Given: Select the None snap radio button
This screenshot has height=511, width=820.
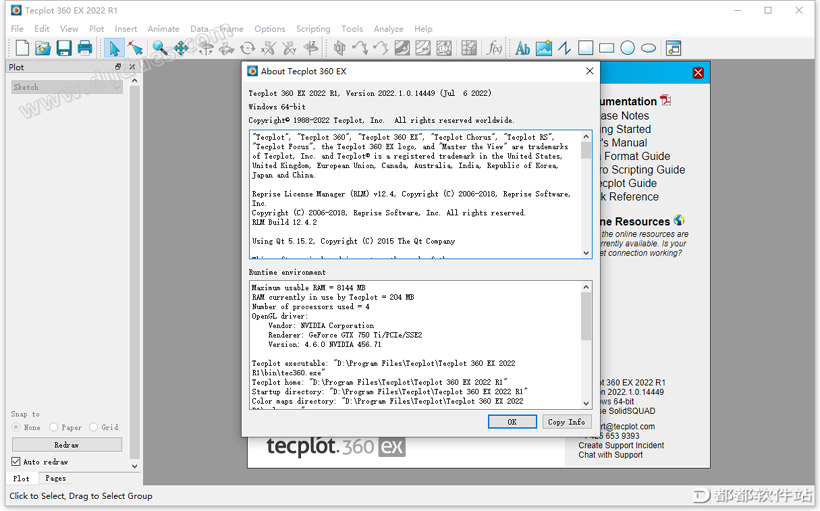Looking at the screenshot, I should click(16, 427).
